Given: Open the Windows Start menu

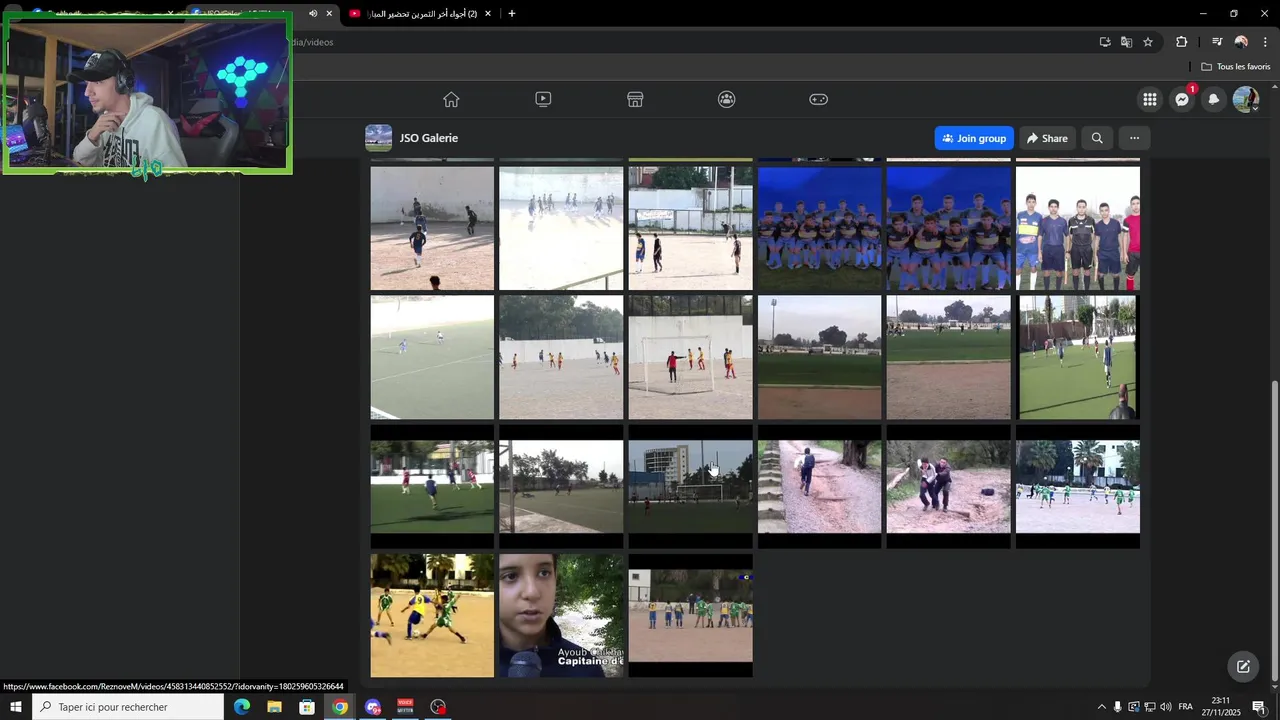Looking at the screenshot, I should (x=15, y=707).
